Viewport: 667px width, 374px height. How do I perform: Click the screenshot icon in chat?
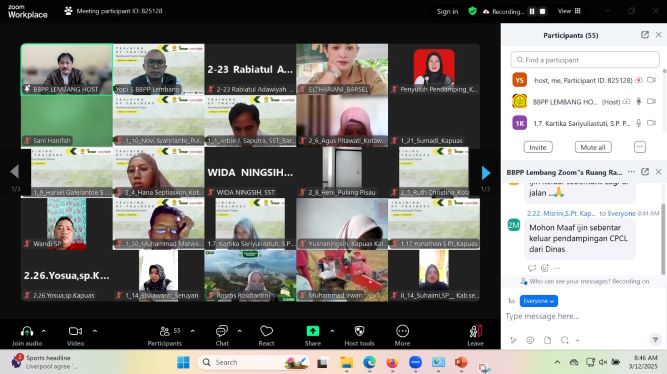pos(564,340)
